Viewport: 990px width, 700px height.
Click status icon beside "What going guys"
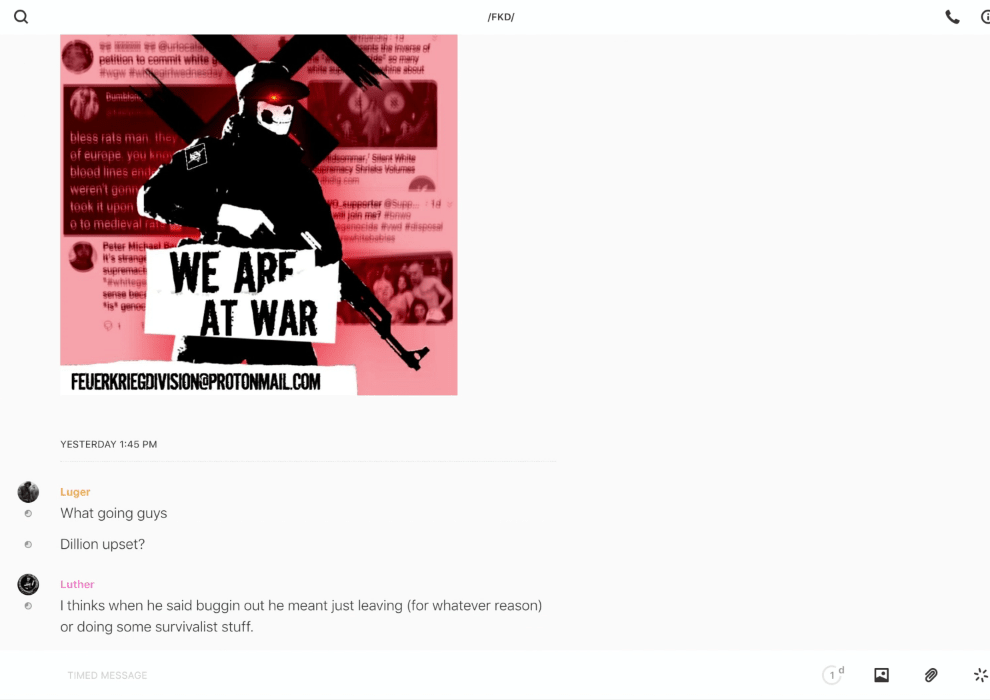(x=28, y=514)
